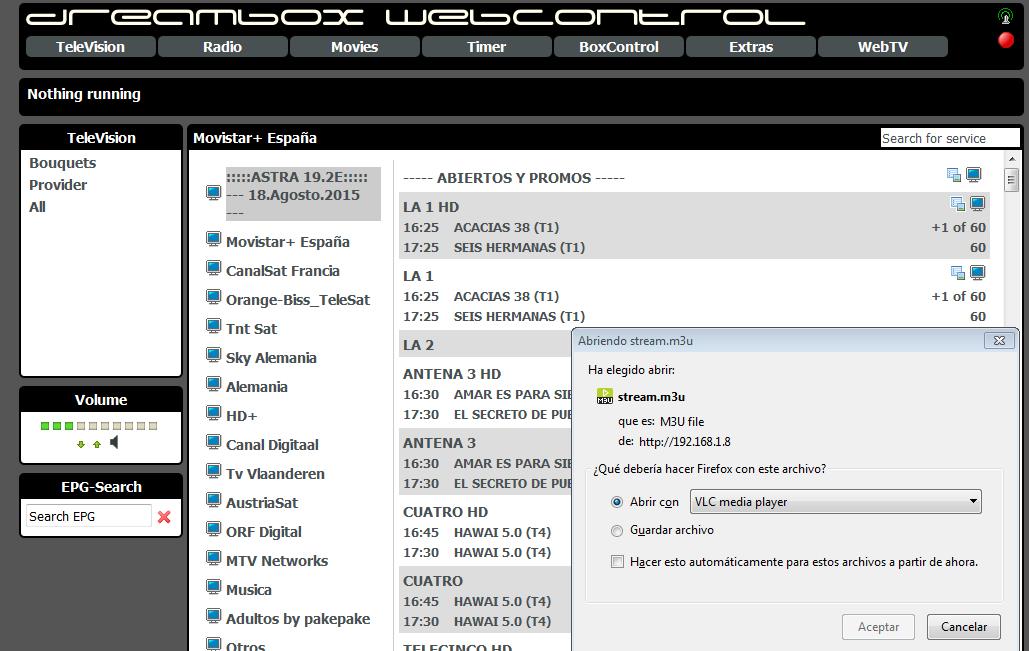
Task: Click monitor icon beside Tv Vlaanderen
Action: pyautogui.click(x=213, y=471)
